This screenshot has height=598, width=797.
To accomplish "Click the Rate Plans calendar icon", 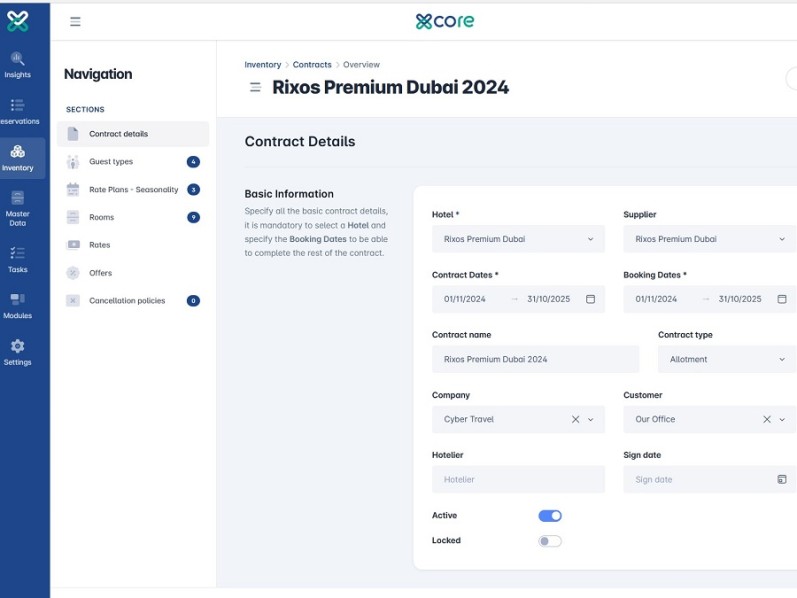I will pyautogui.click(x=73, y=190).
